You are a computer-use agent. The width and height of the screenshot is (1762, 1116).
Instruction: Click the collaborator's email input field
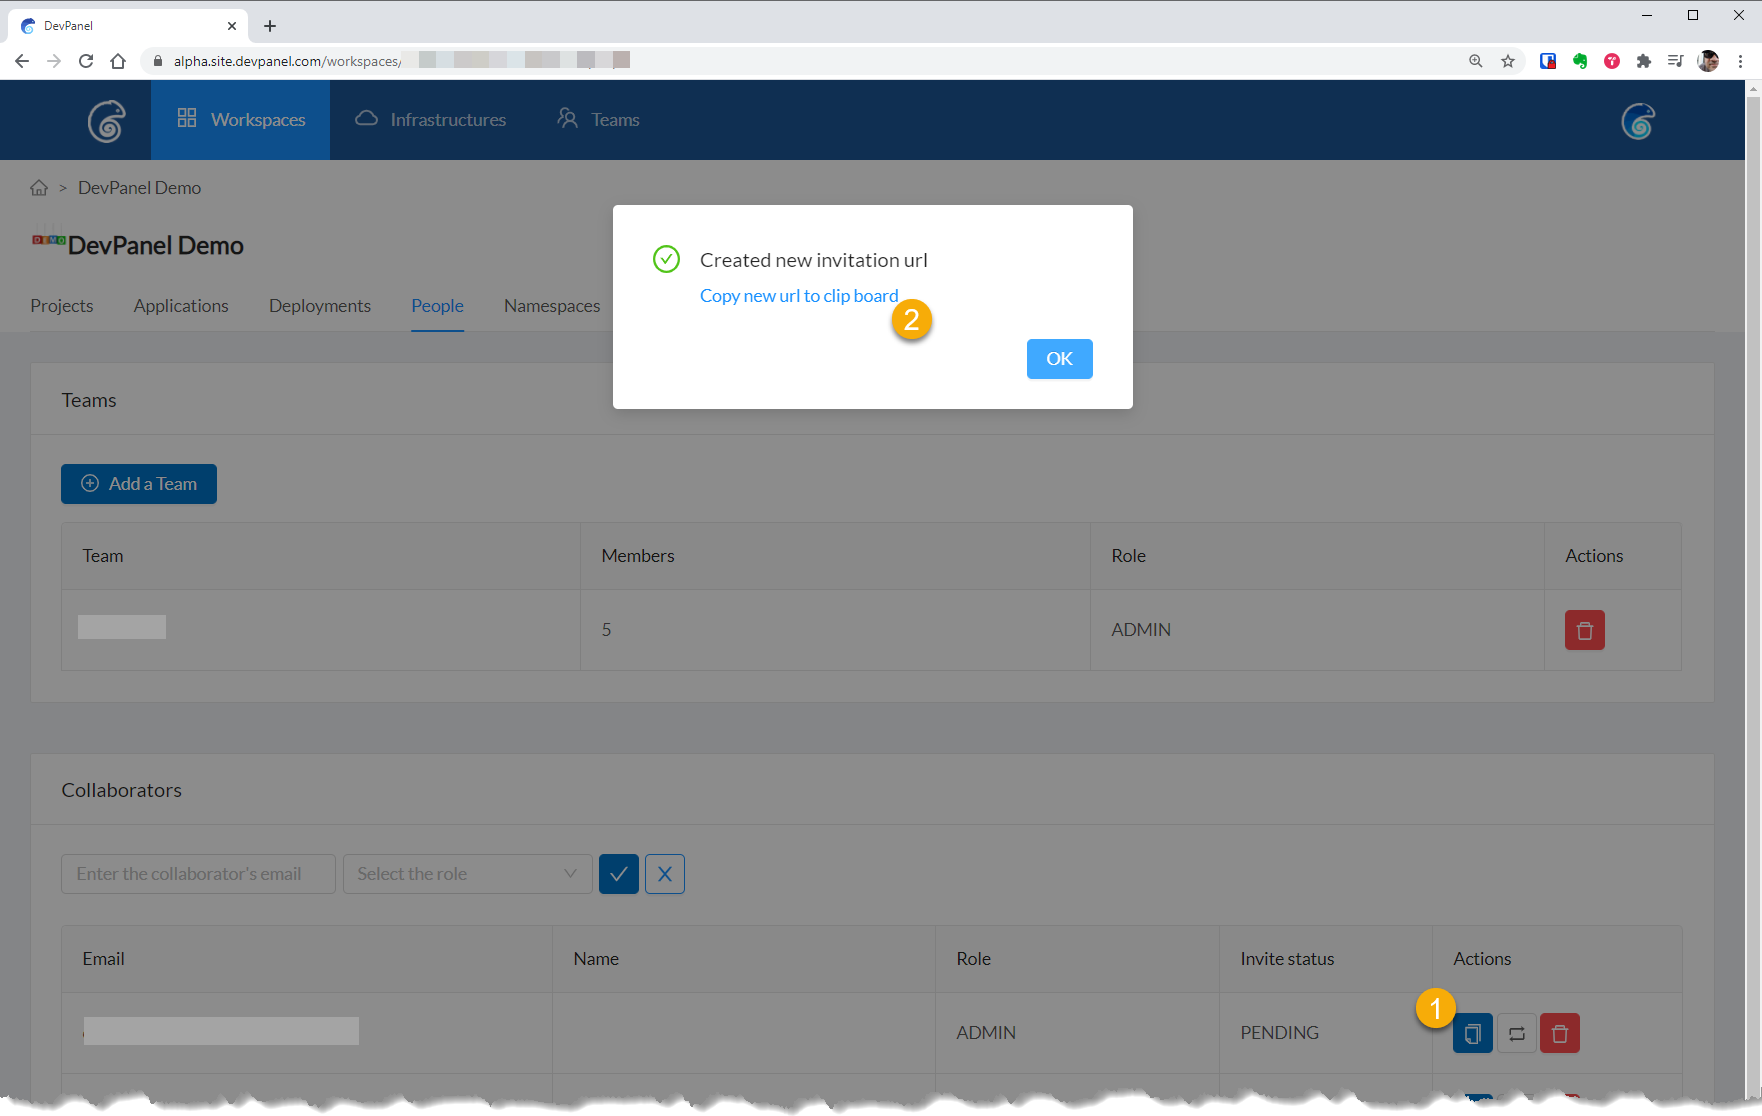pyautogui.click(x=198, y=874)
